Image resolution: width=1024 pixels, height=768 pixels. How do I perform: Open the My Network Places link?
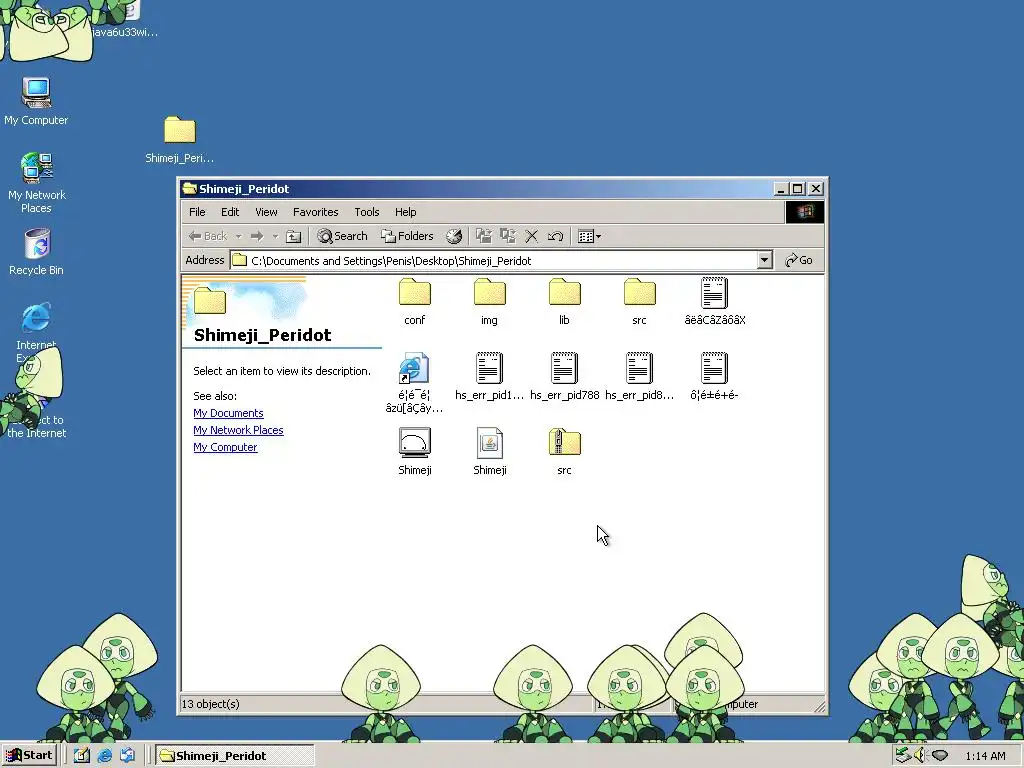coord(238,430)
